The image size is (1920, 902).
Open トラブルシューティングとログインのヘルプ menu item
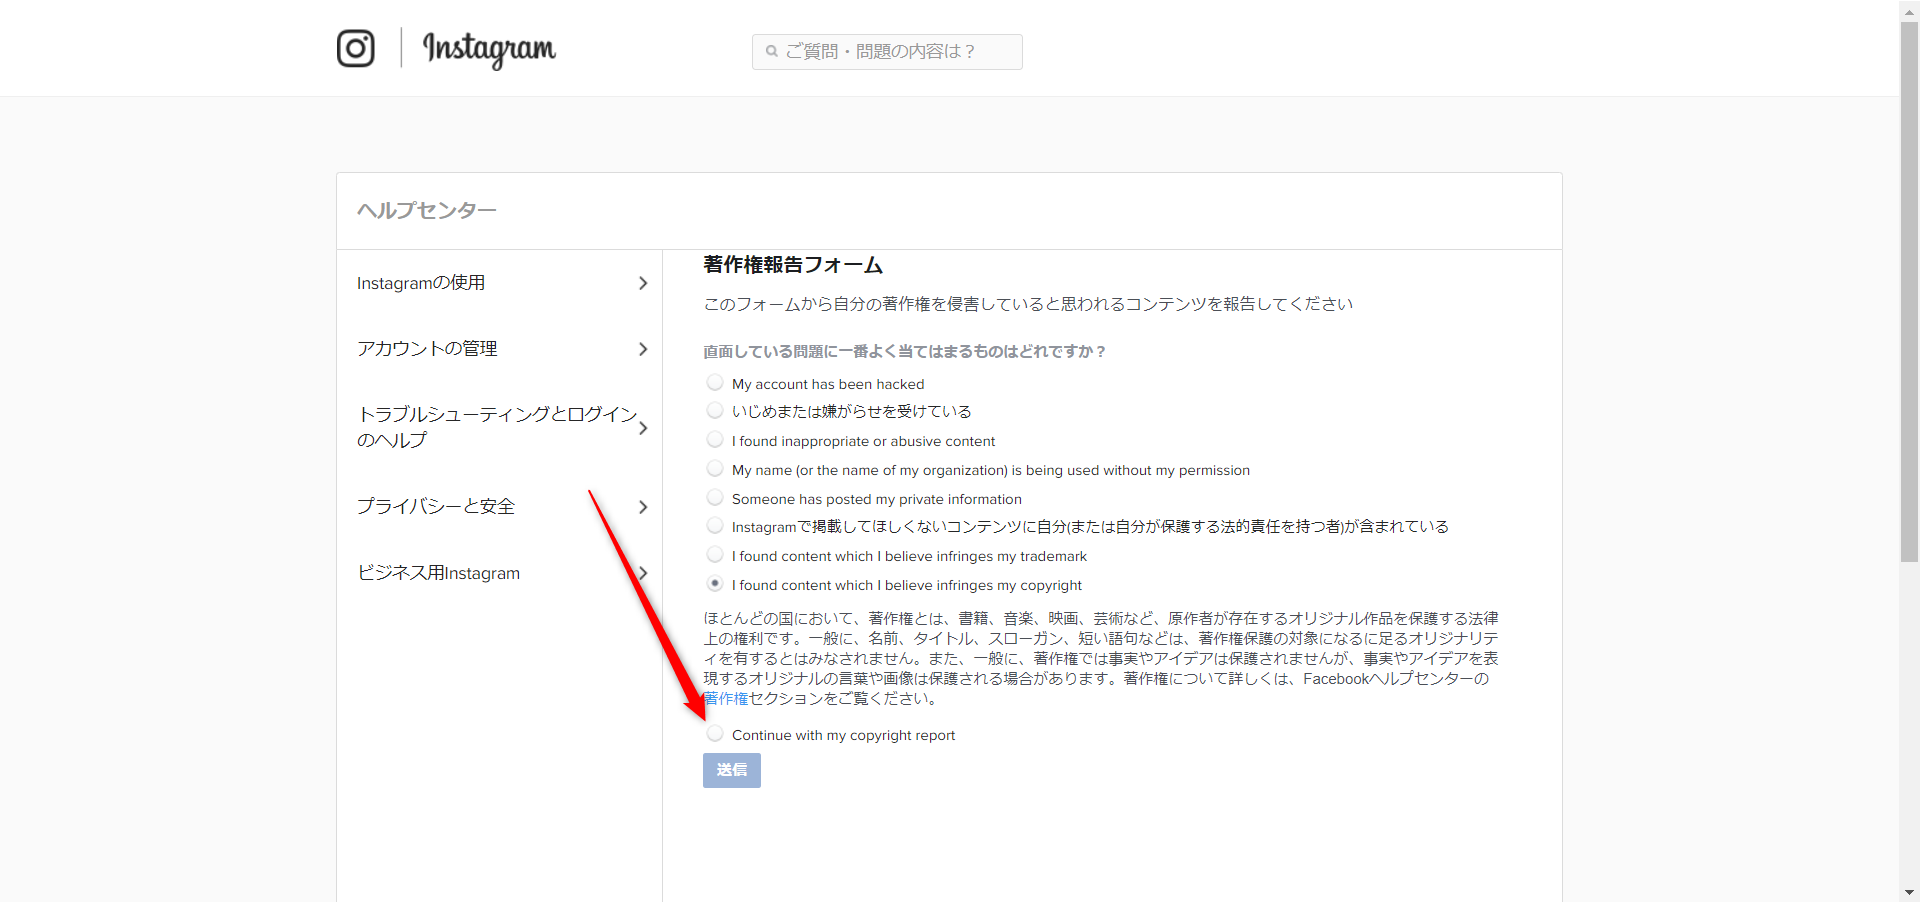tap(497, 427)
